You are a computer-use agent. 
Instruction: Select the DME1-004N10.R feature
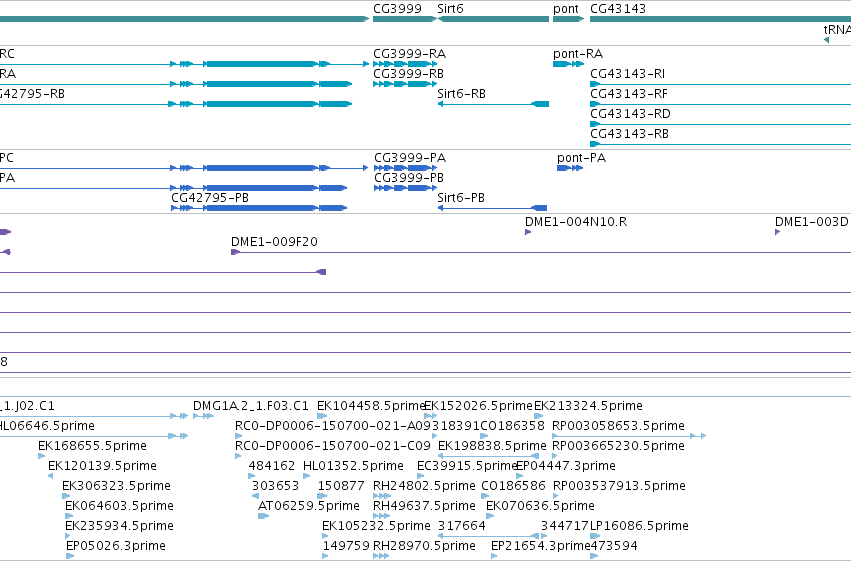576,222
